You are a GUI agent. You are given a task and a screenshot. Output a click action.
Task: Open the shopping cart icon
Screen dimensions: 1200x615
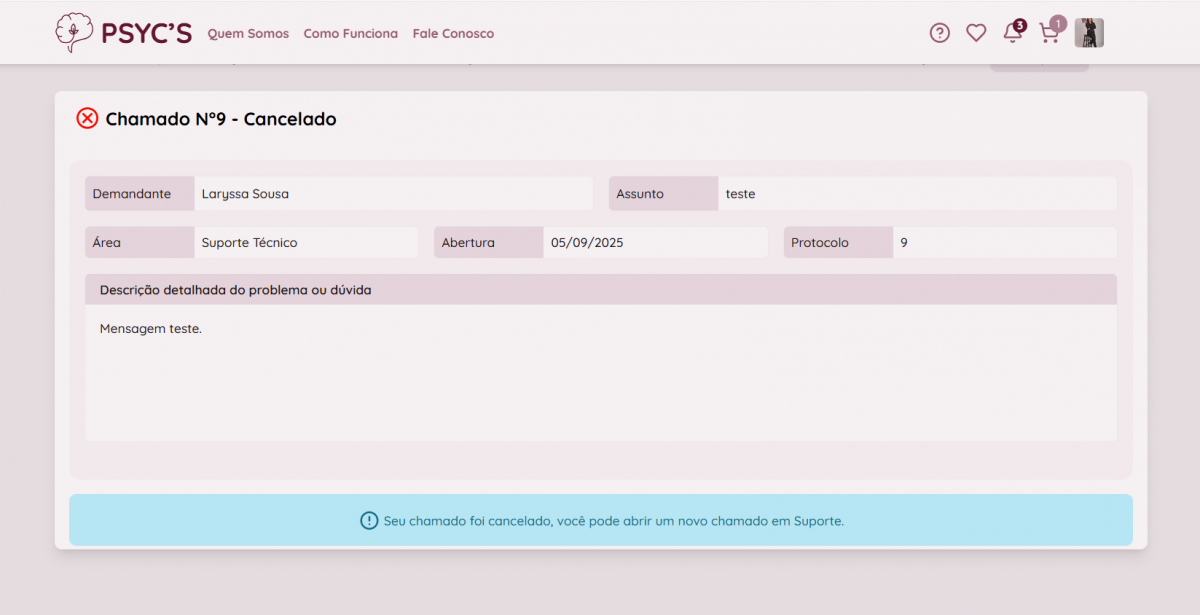click(x=1049, y=33)
